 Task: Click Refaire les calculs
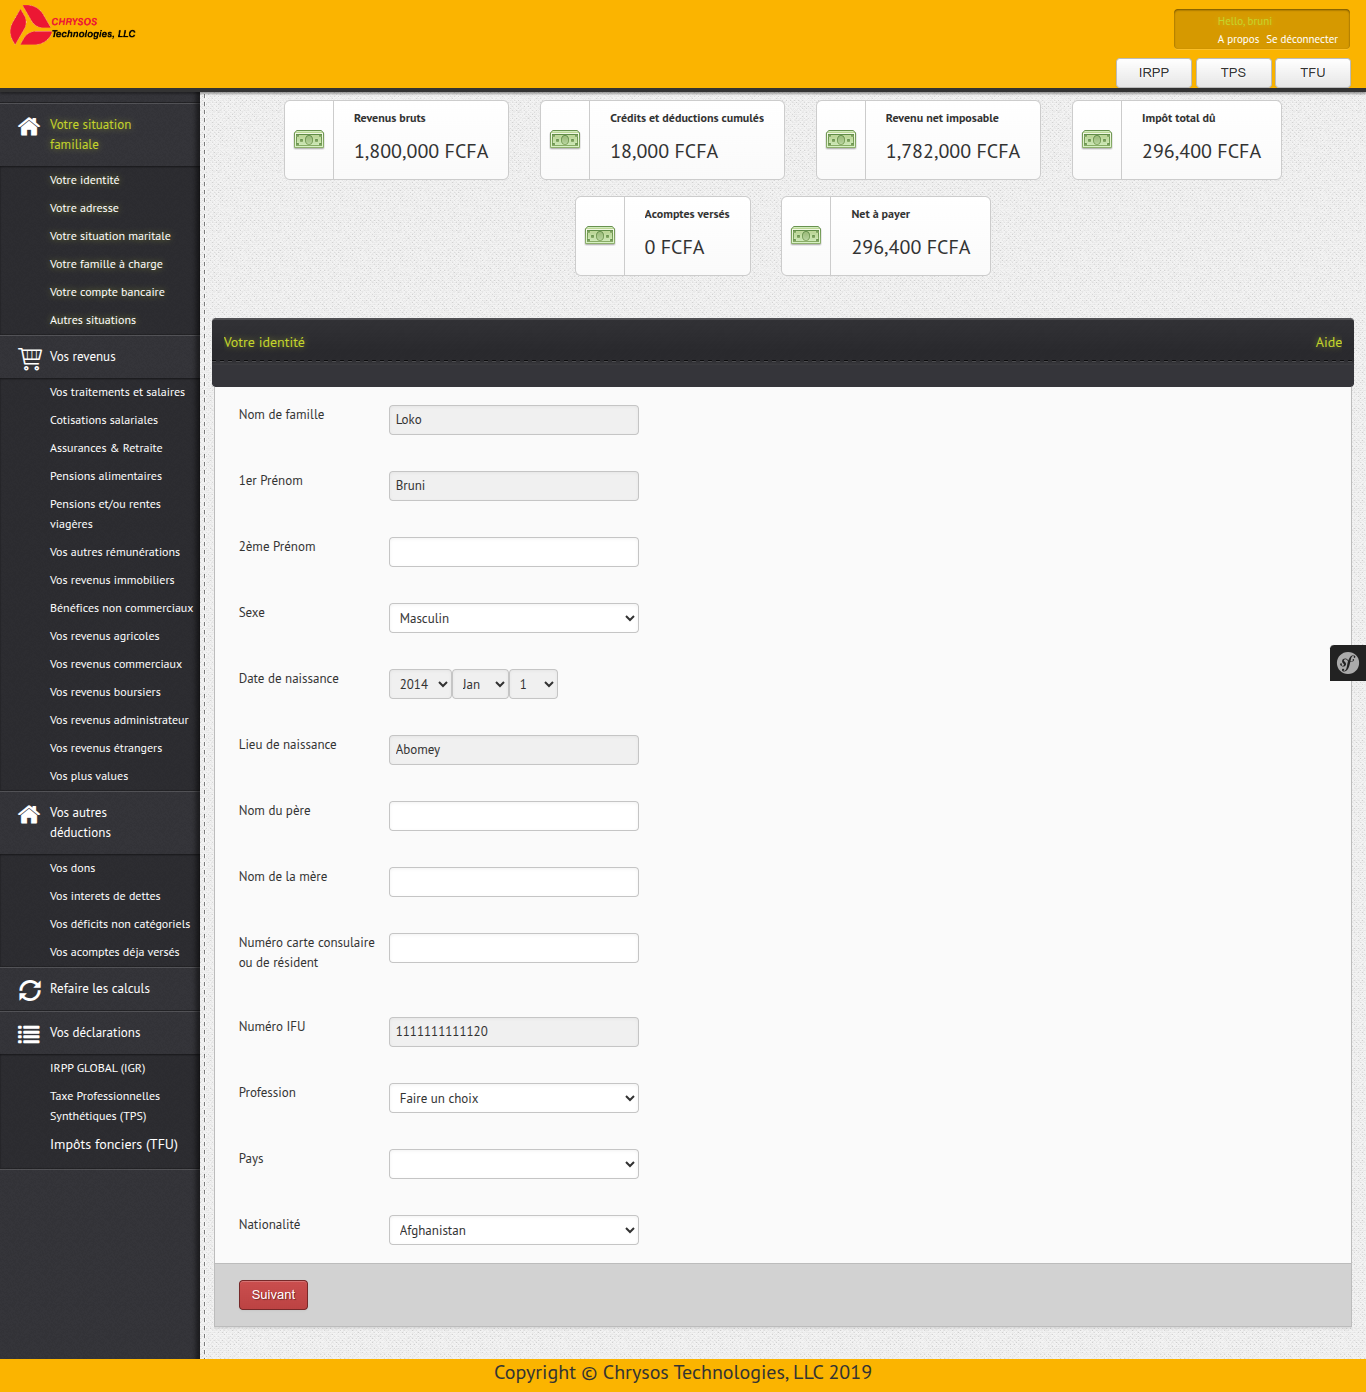point(100,989)
